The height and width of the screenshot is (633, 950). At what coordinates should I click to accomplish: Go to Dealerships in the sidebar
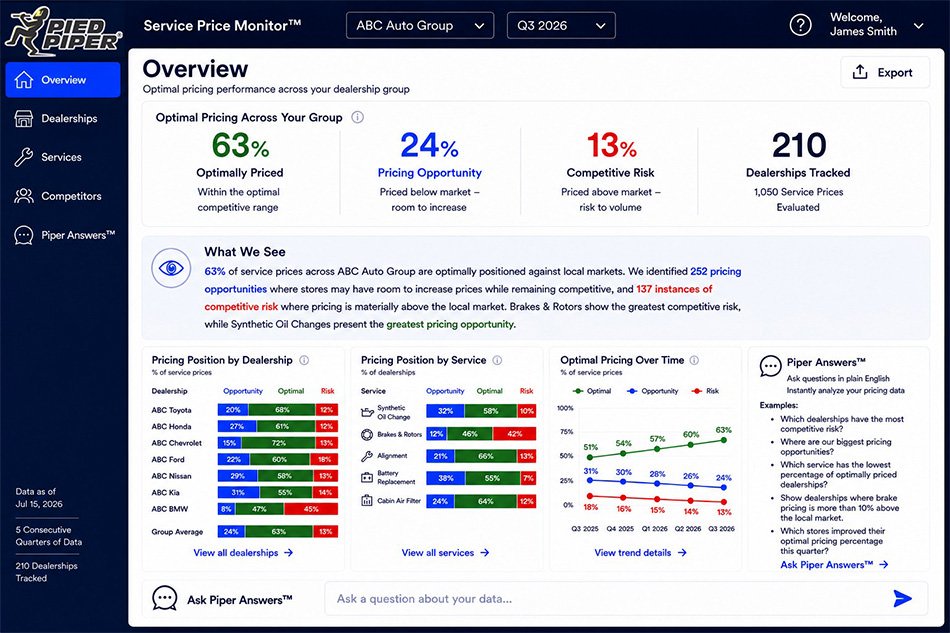[63, 118]
